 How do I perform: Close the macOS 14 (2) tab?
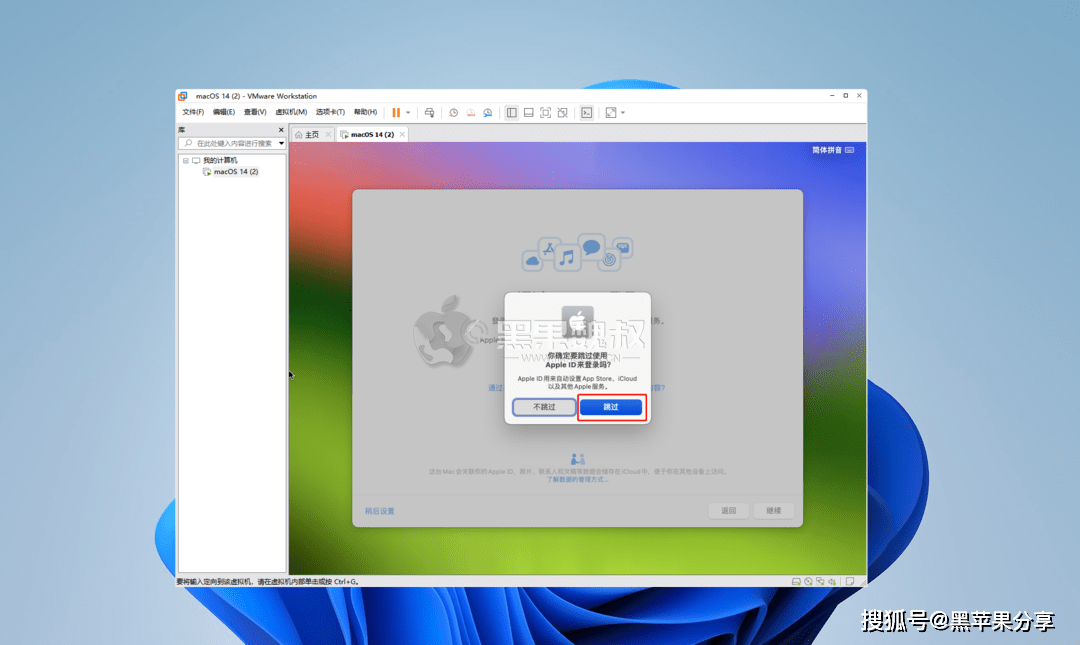[402, 134]
